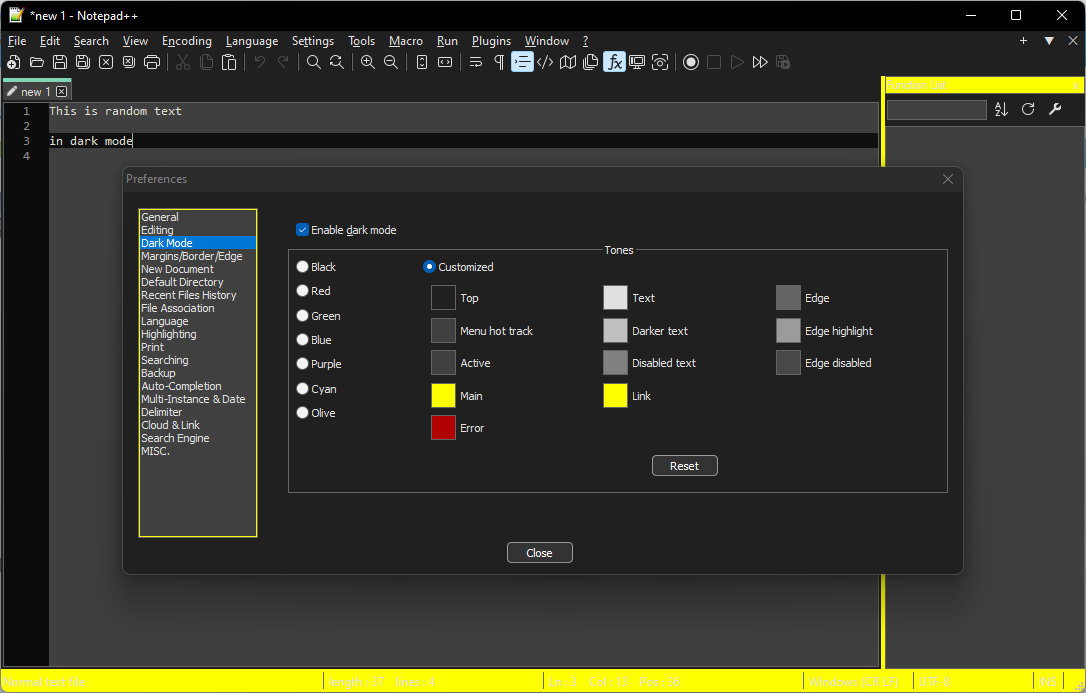The width and height of the screenshot is (1086, 693).
Task: Toggle synchronize vertical scrolling icon
Action: [x=422, y=62]
